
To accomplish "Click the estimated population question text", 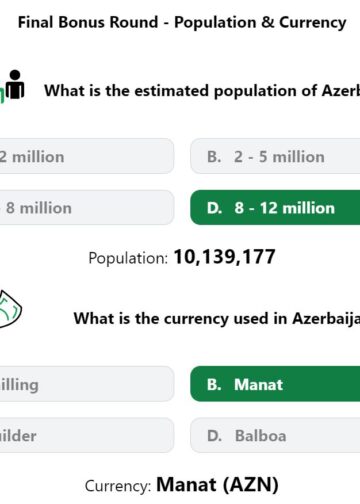I will coord(202,91).
